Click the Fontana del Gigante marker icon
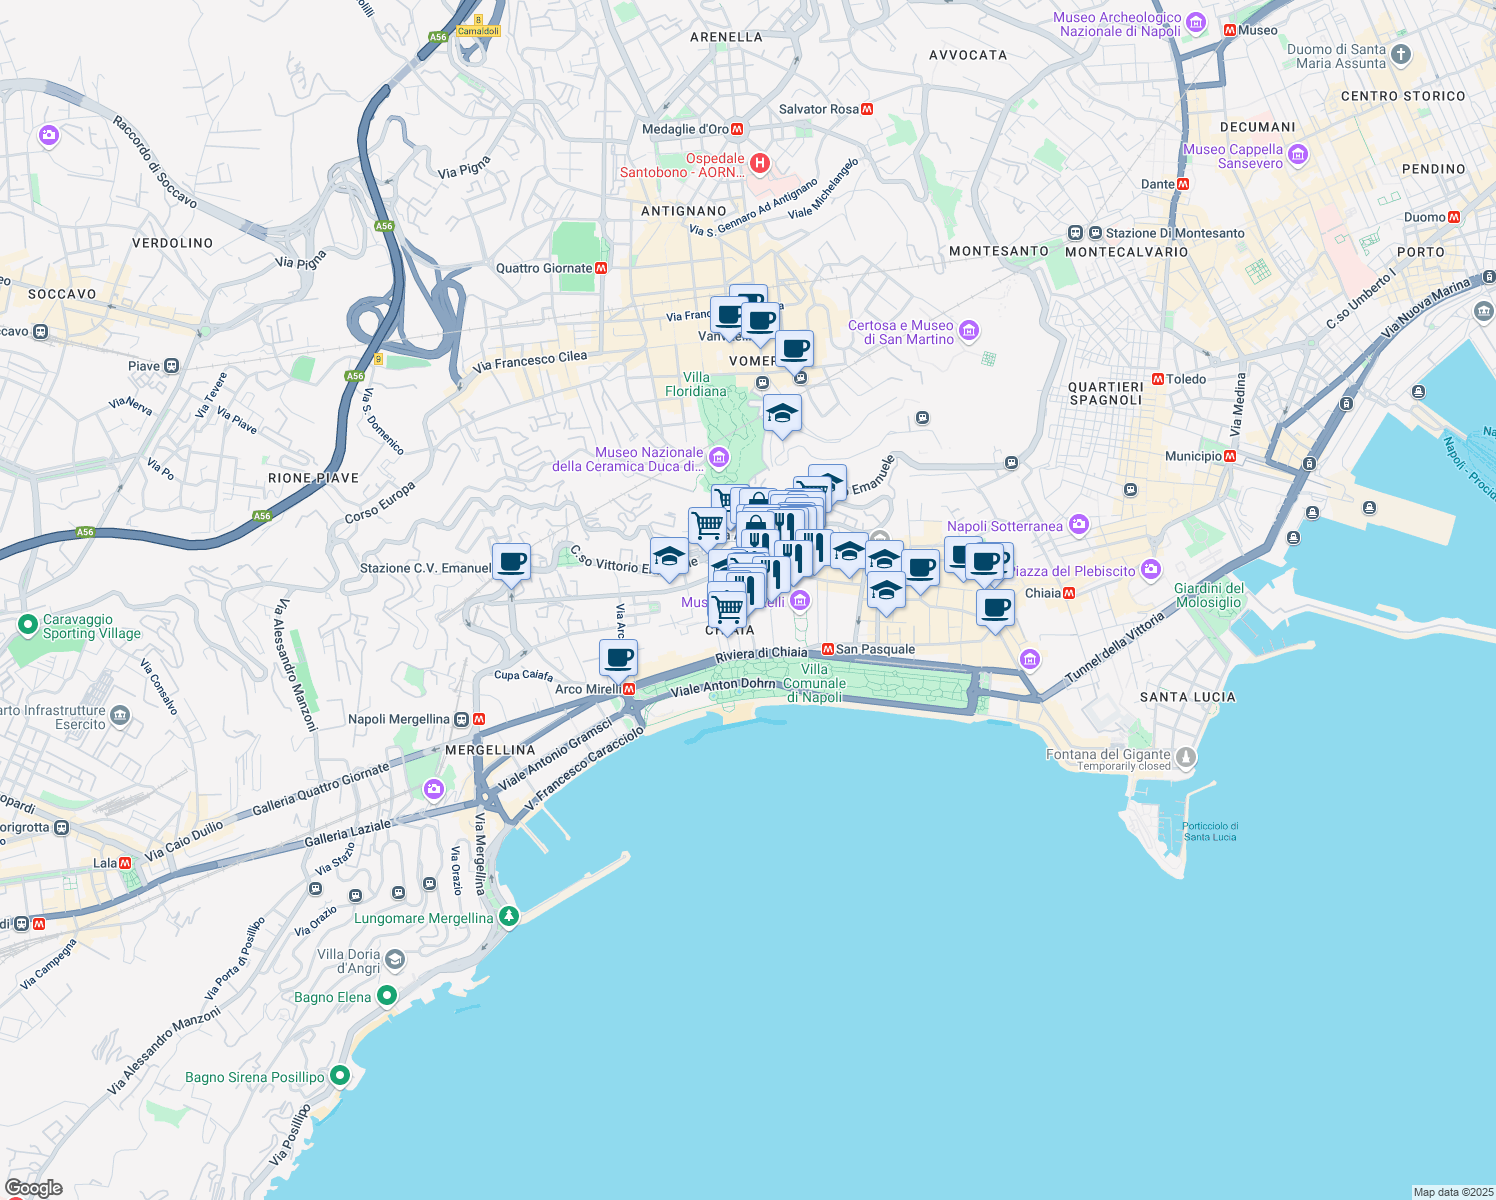The width and height of the screenshot is (1496, 1200). pos(1186,757)
